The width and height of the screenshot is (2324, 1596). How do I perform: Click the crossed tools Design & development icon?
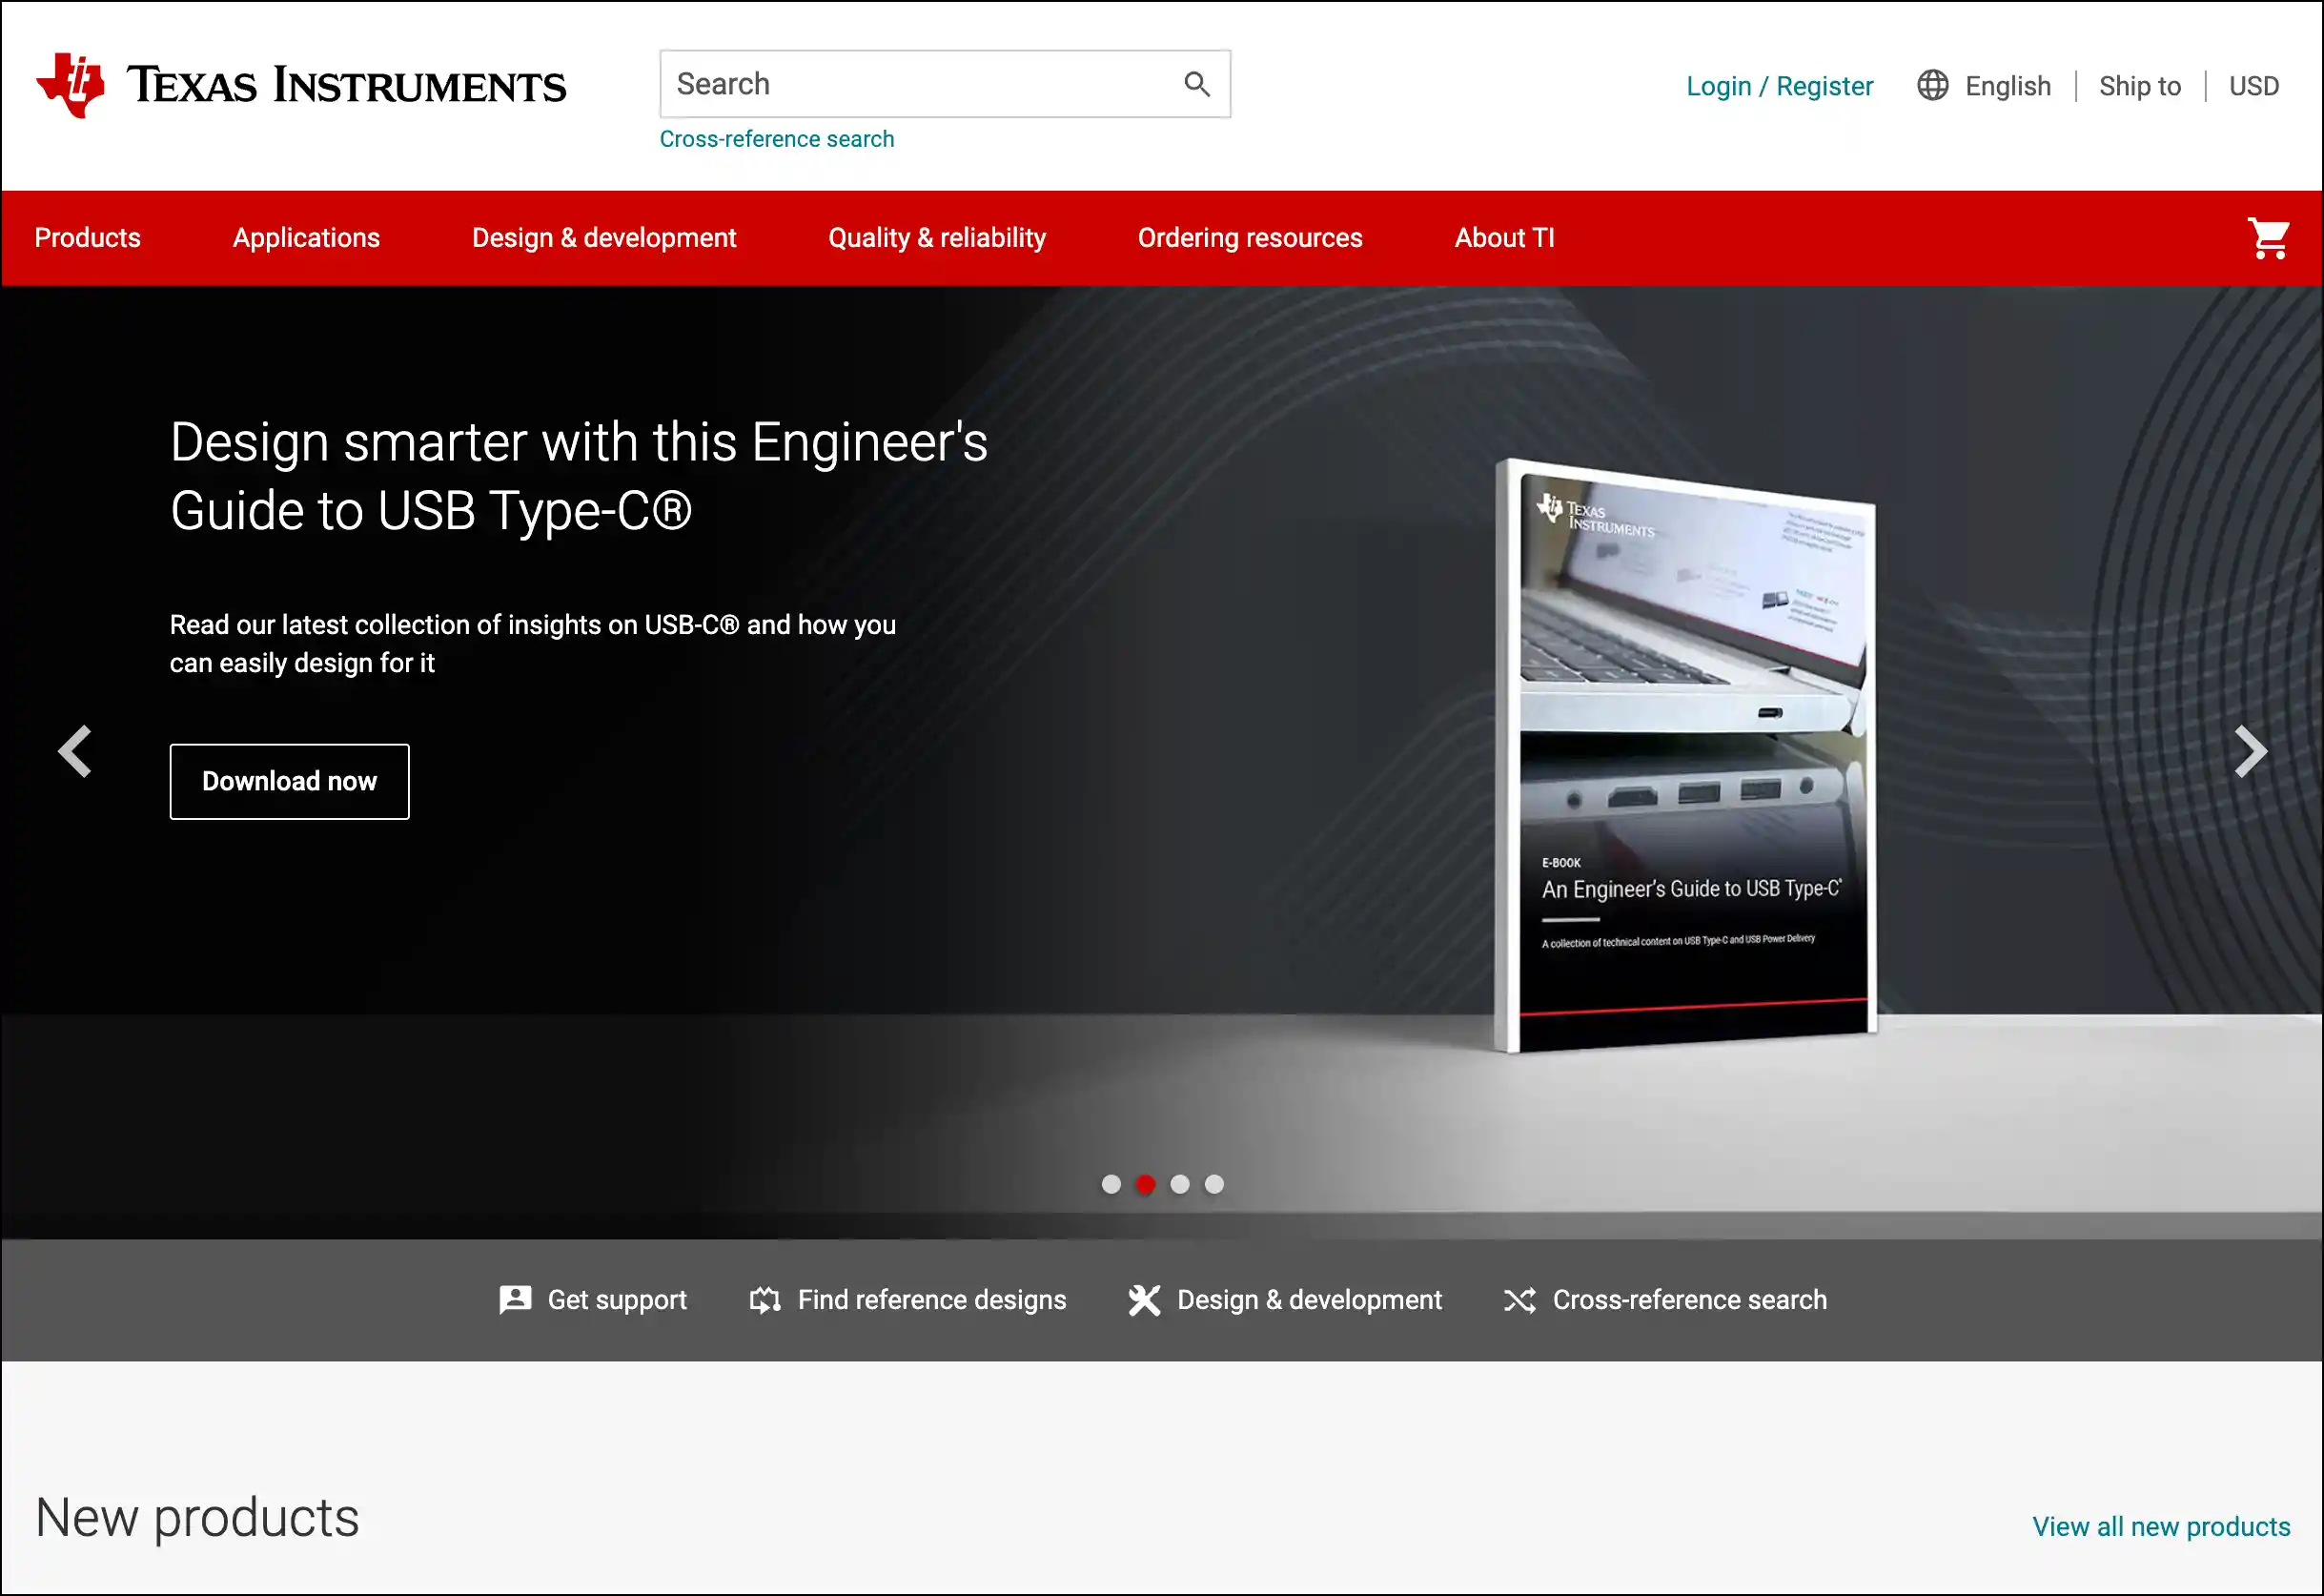point(1144,1300)
